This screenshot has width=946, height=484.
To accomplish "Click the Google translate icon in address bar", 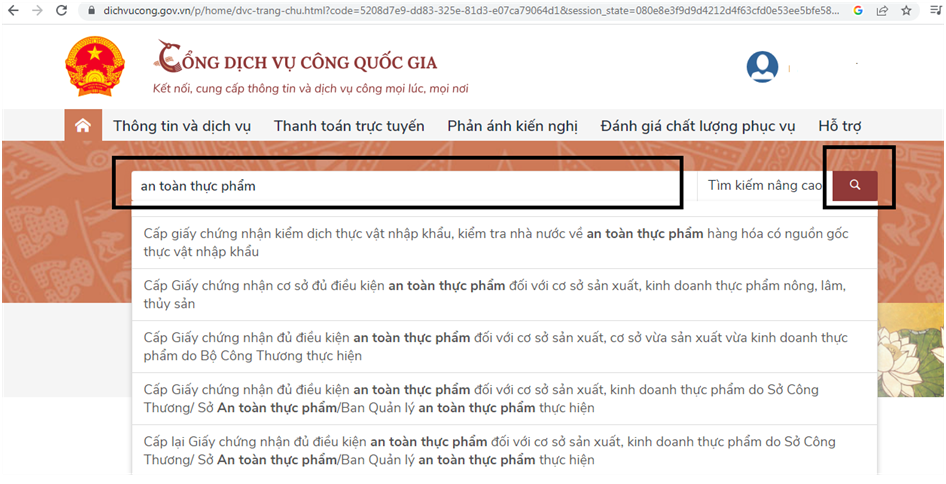I will [858, 10].
